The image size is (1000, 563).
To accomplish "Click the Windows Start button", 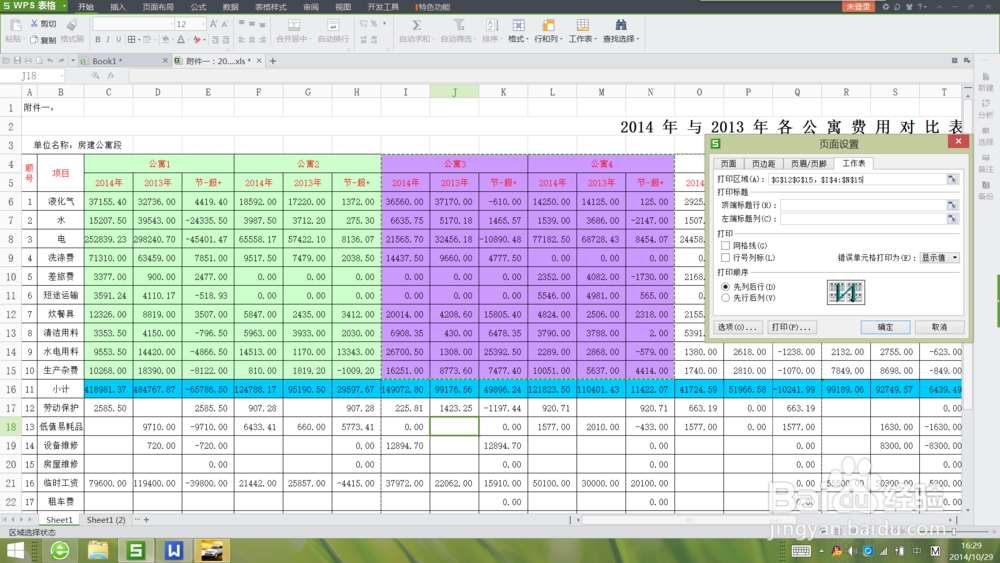I will pyautogui.click(x=14, y=550).
